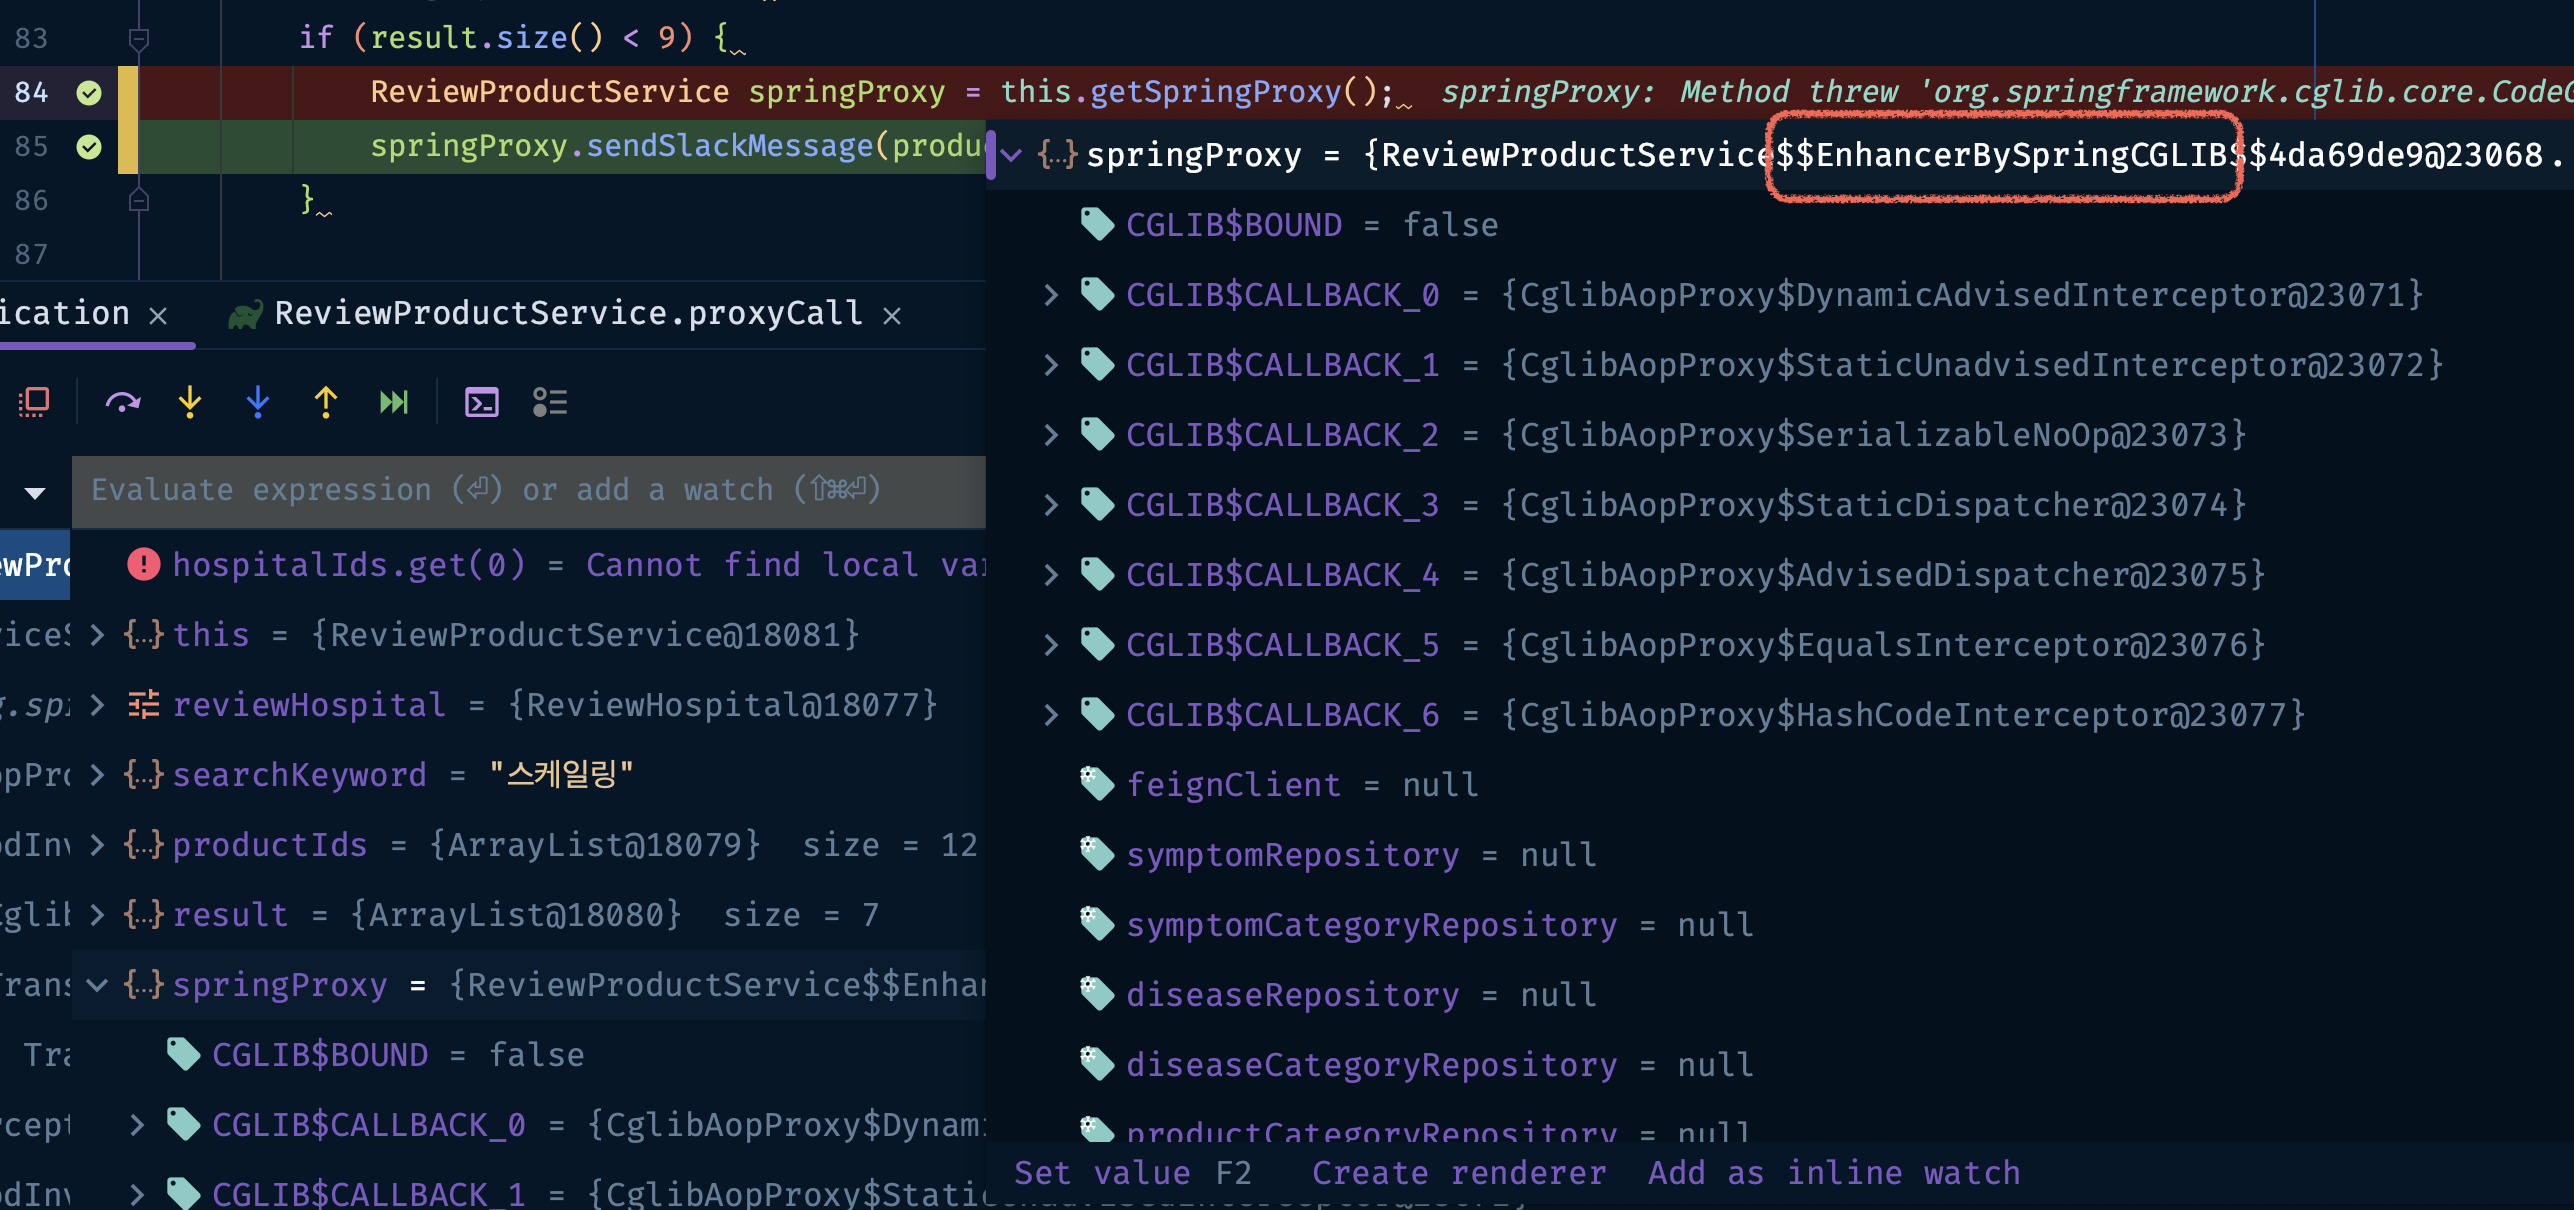
Task: Open the debugger layout settings list icon
Action: pyautogui.click(x=550, y=403)
